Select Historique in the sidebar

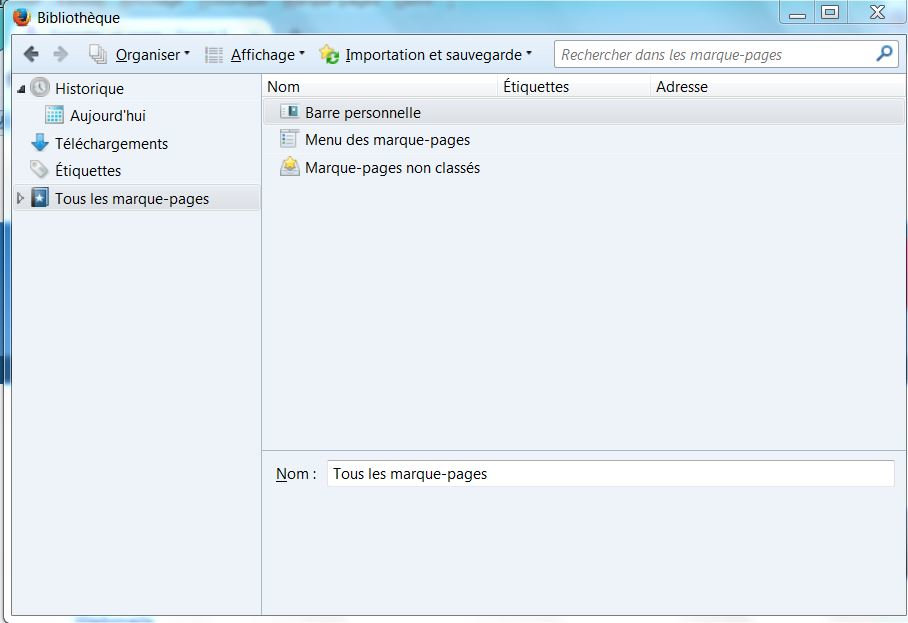89,89
